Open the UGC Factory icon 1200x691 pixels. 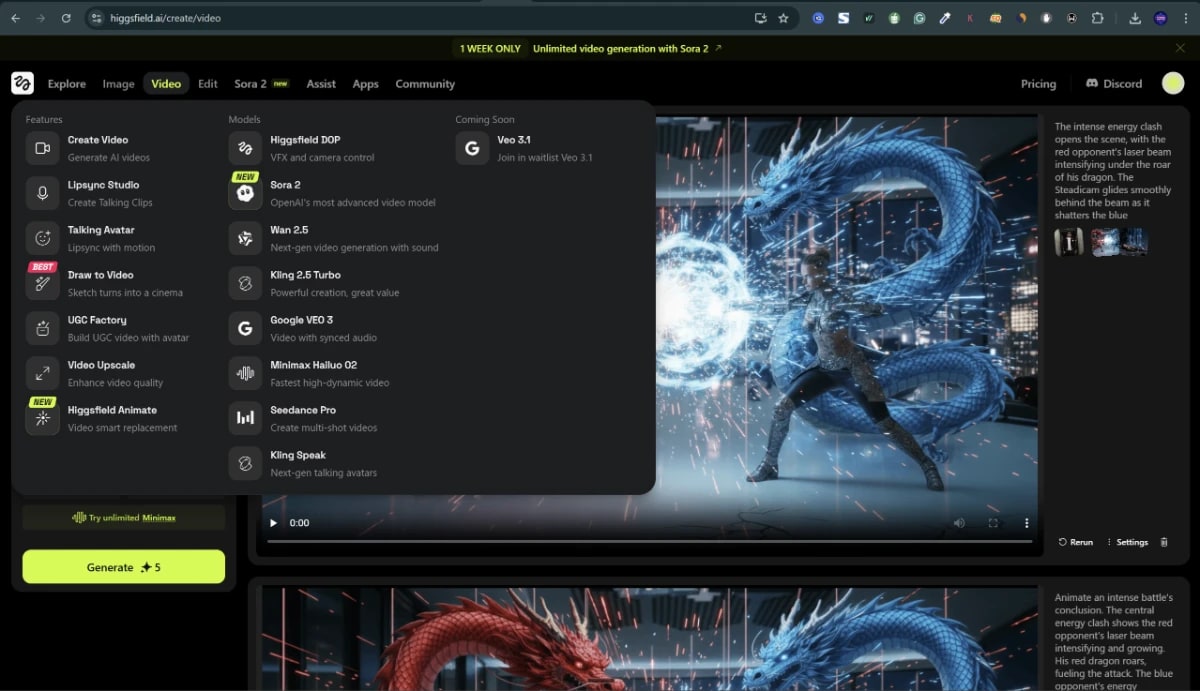point(43,328)
